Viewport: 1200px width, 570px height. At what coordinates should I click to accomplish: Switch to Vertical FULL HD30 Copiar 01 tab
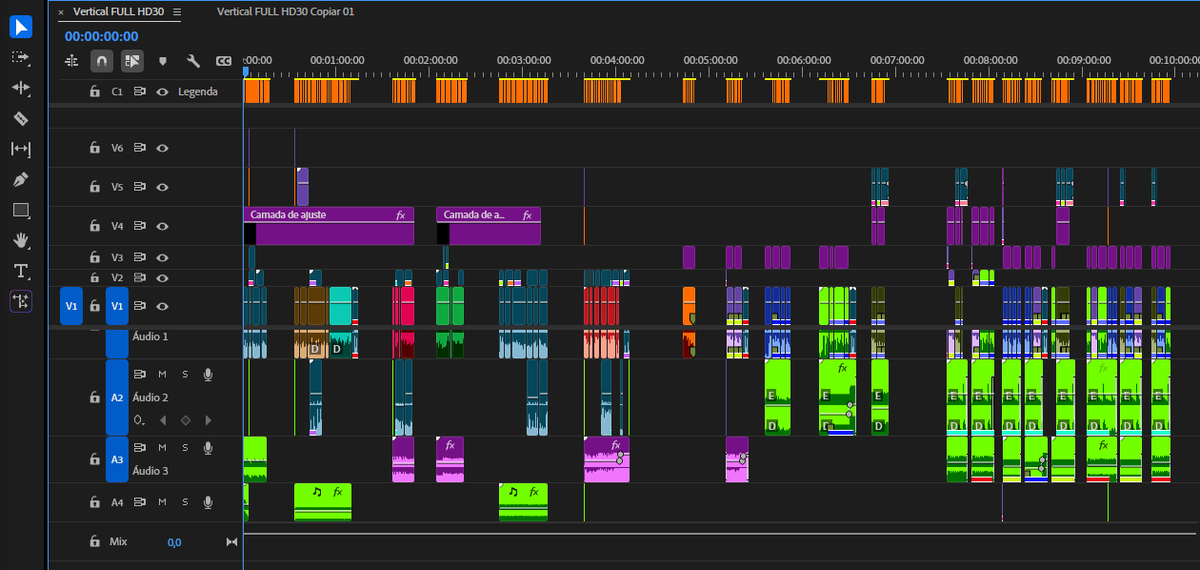[x=285, y=12]
